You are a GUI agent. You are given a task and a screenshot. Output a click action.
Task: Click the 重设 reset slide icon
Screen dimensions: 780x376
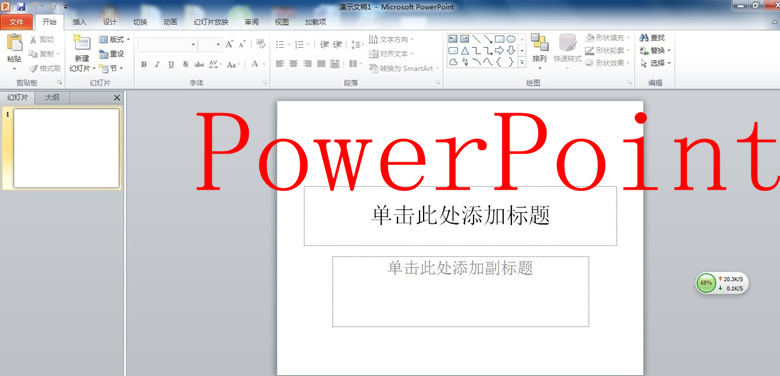pyautogui.click(x=103, y=54)
